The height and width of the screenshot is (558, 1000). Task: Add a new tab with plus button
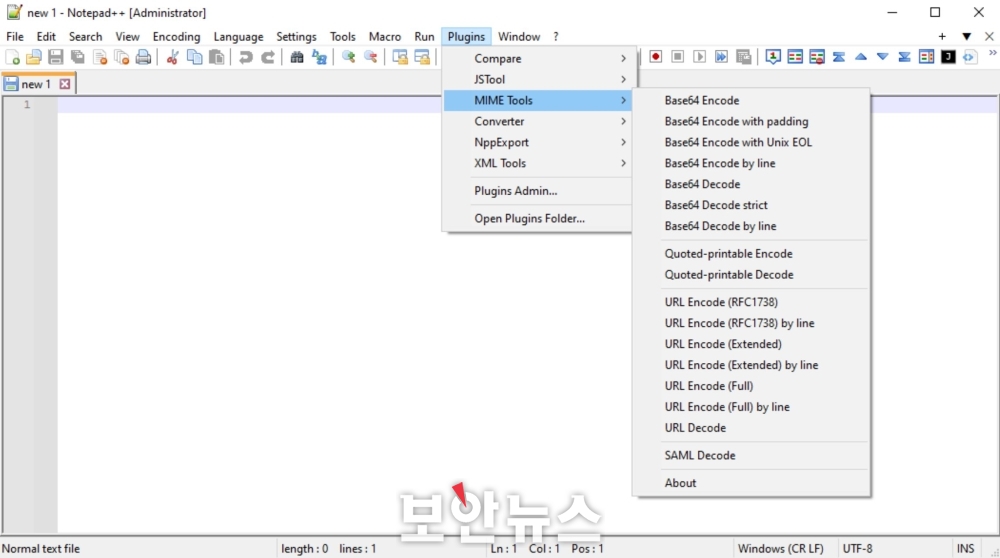pyautogui.click(x=942, y=36)
